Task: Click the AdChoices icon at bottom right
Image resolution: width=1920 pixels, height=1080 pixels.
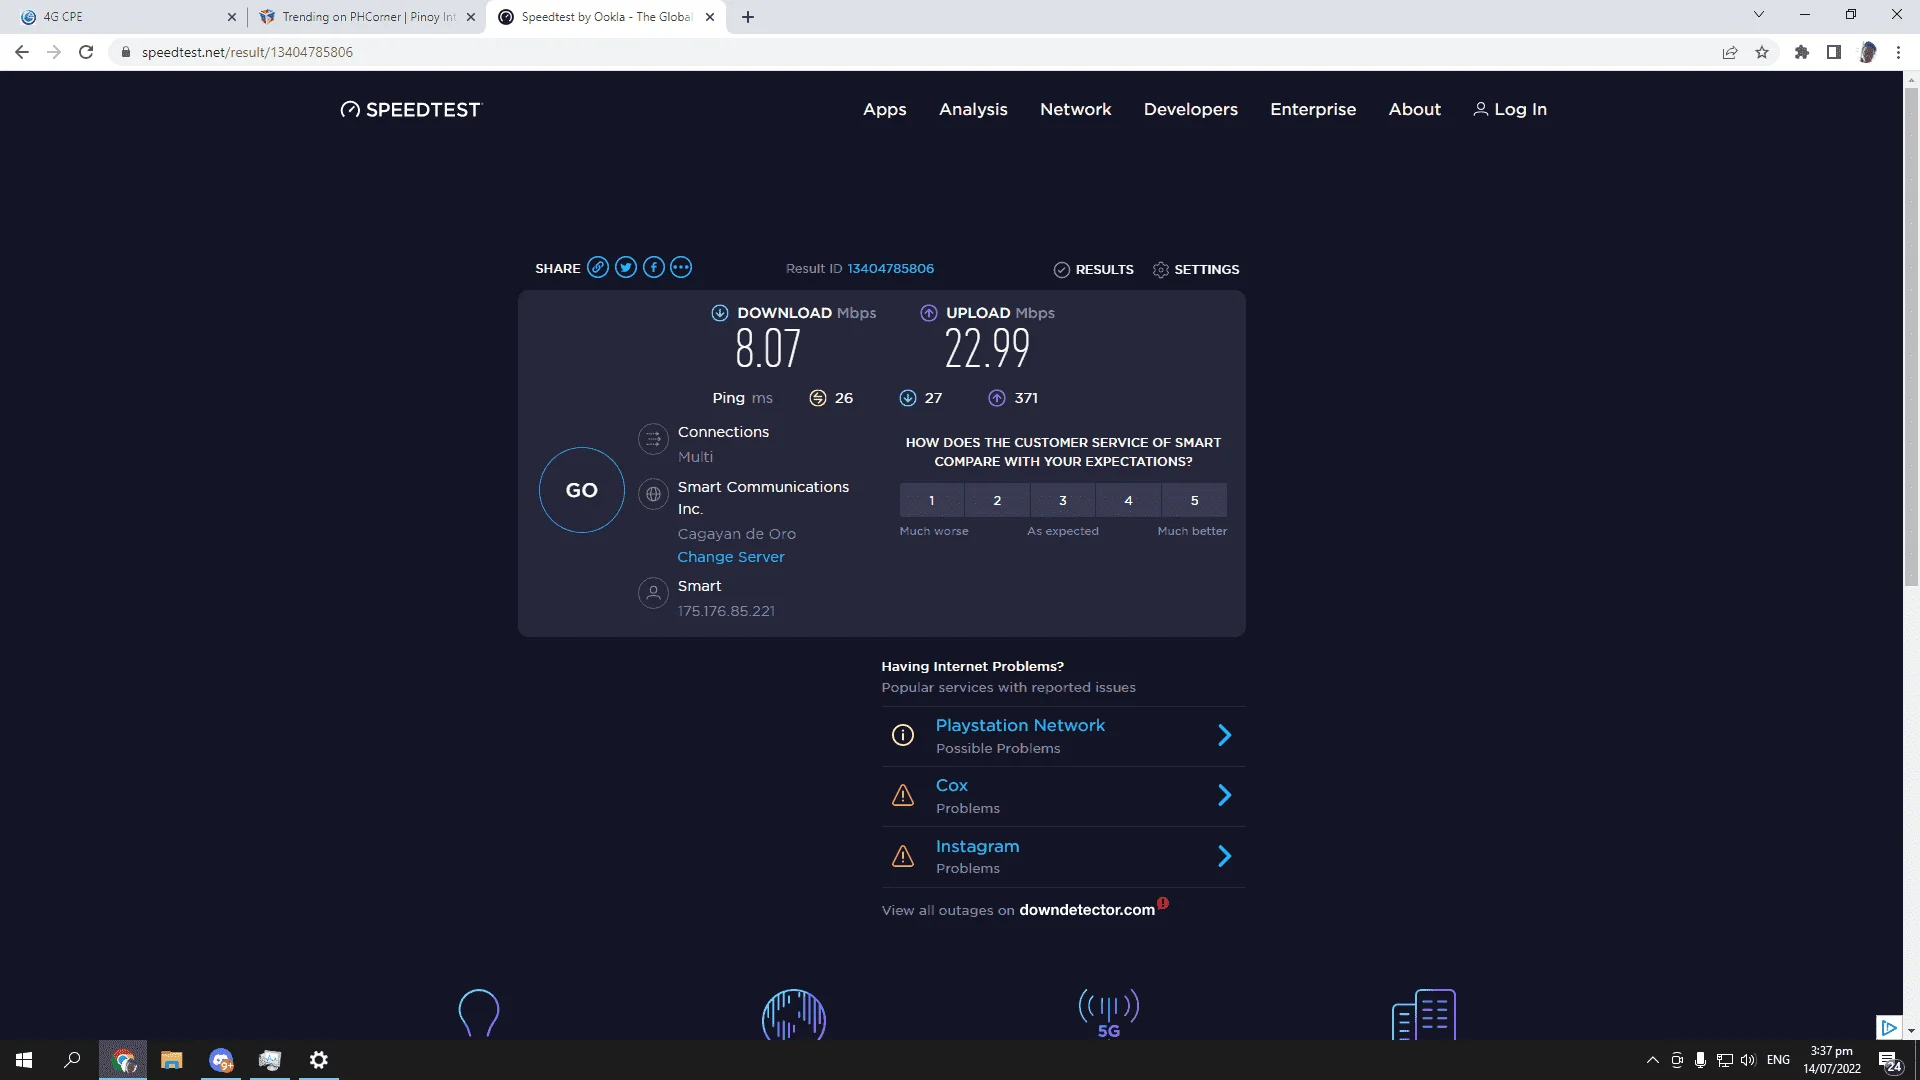Action: [1888, 1027]
